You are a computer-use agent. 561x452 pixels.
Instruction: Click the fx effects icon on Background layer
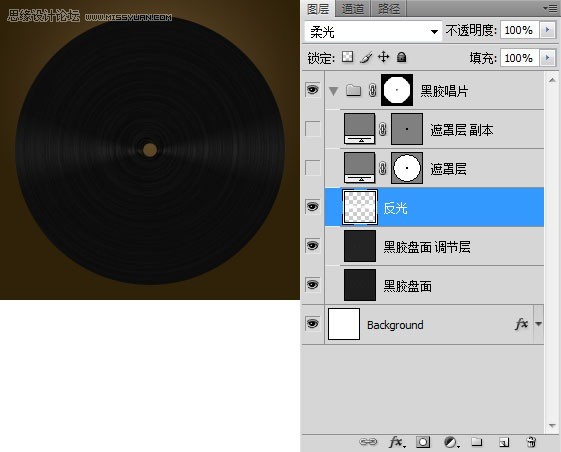coord(521,324)
